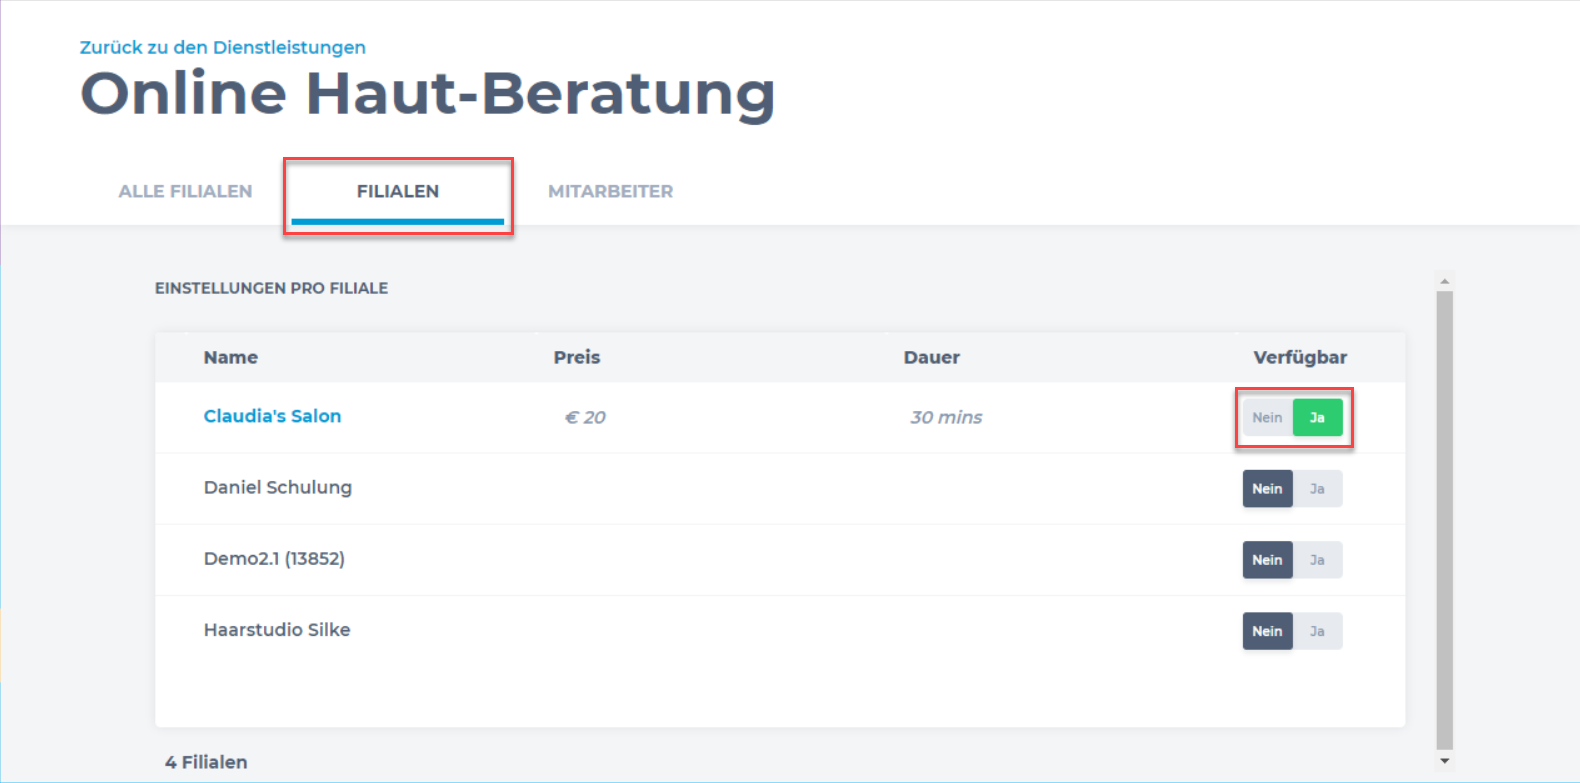Click the Name column header
1580x783 pixels.
(230, 357)
